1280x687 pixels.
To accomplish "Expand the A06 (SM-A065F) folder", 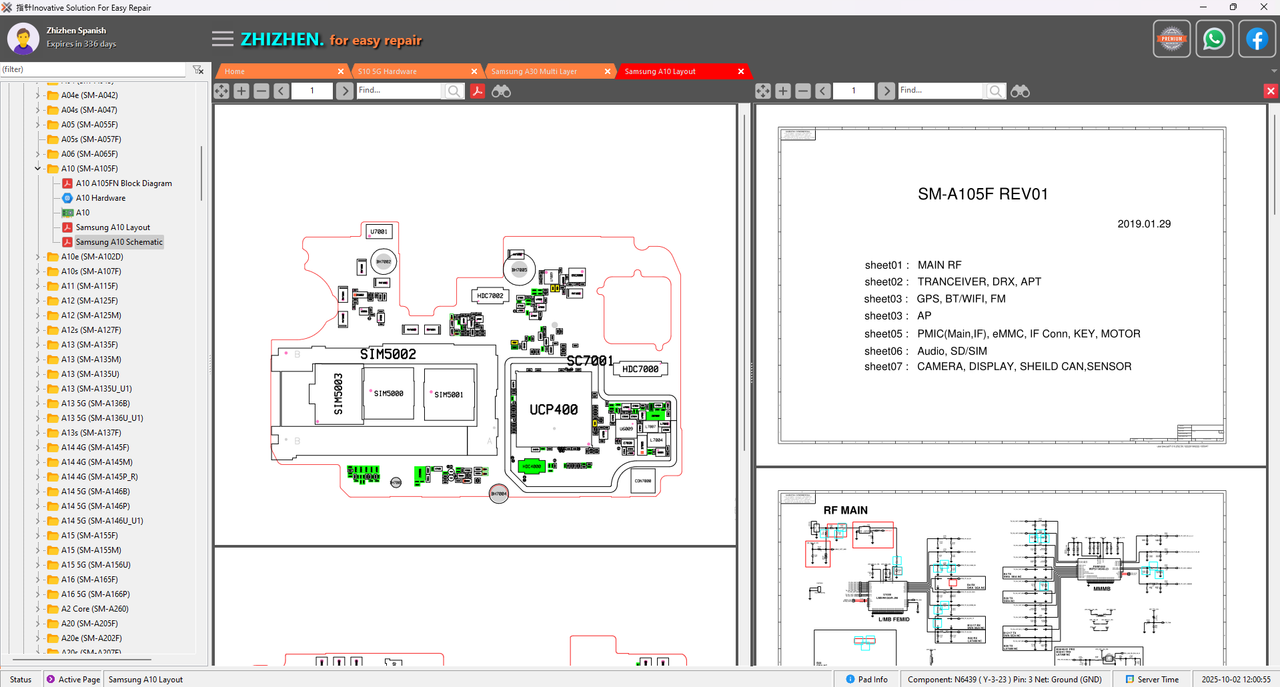I will pyautogui.click(x=38, y=154).
